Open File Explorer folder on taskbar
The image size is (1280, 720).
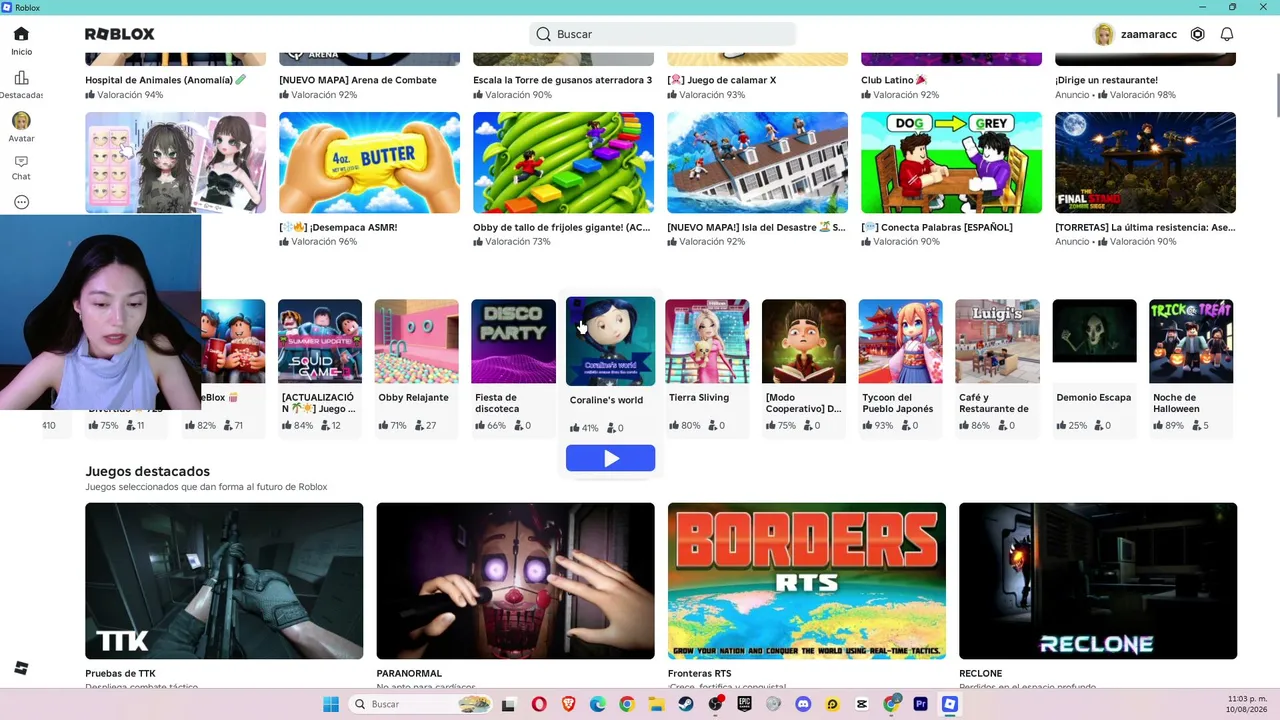[x=656, y=704]
